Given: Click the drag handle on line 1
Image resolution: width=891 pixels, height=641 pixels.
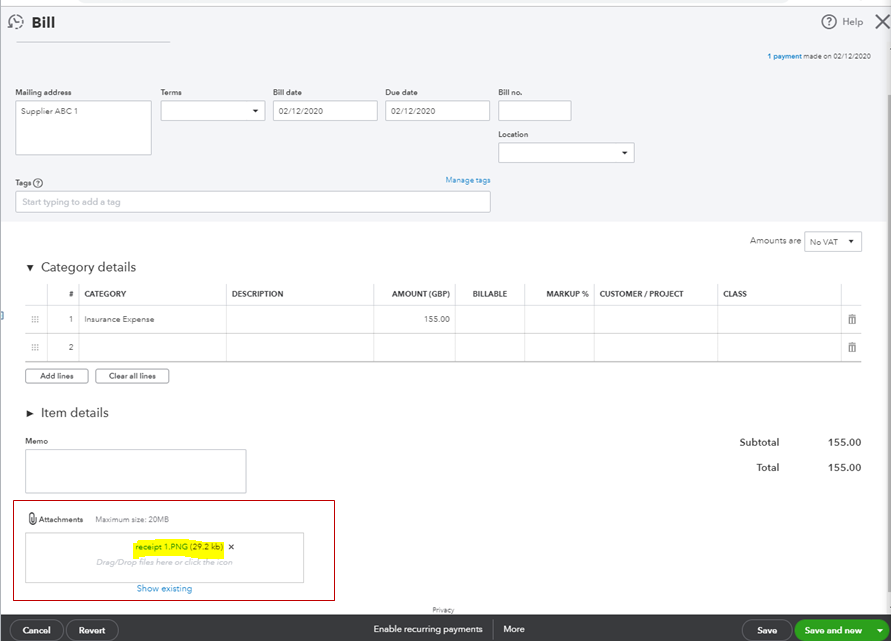Looking at the screenshot, I should pyautogui.click(x=35, y=318).
